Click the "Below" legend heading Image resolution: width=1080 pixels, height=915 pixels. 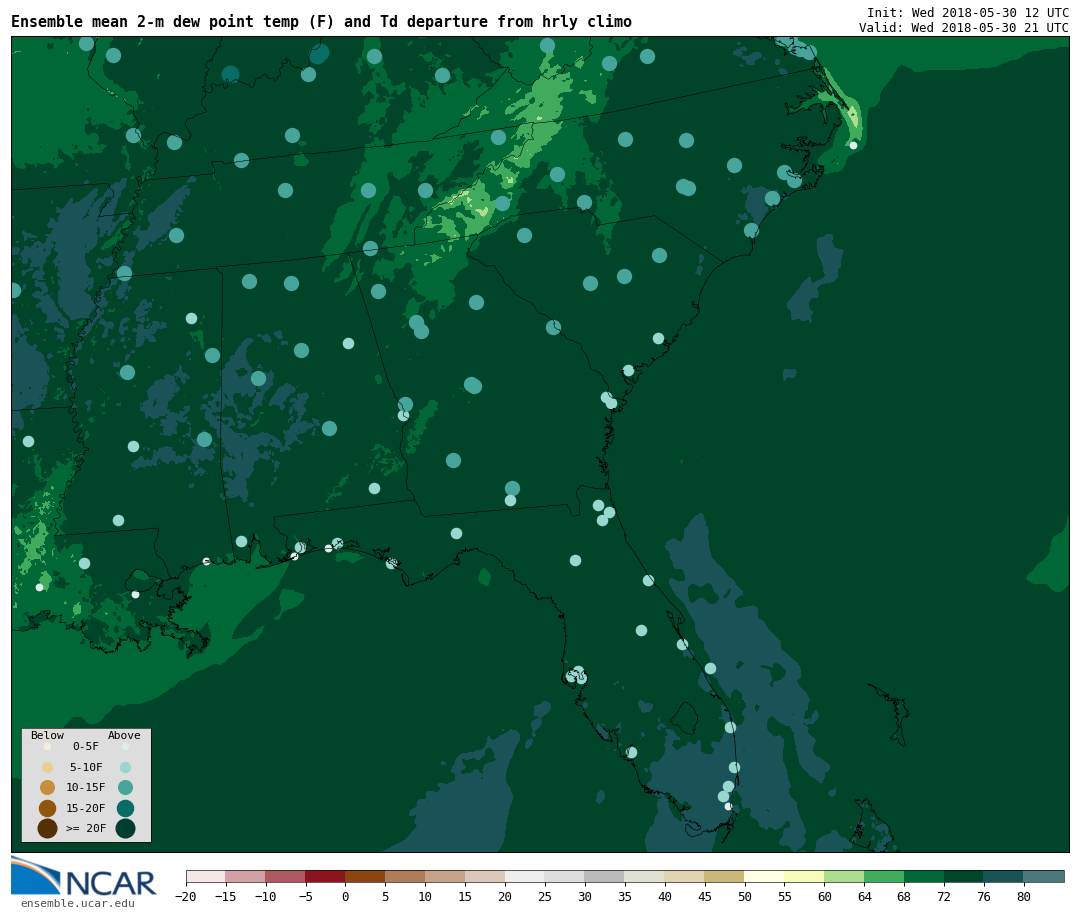(48, 735)
